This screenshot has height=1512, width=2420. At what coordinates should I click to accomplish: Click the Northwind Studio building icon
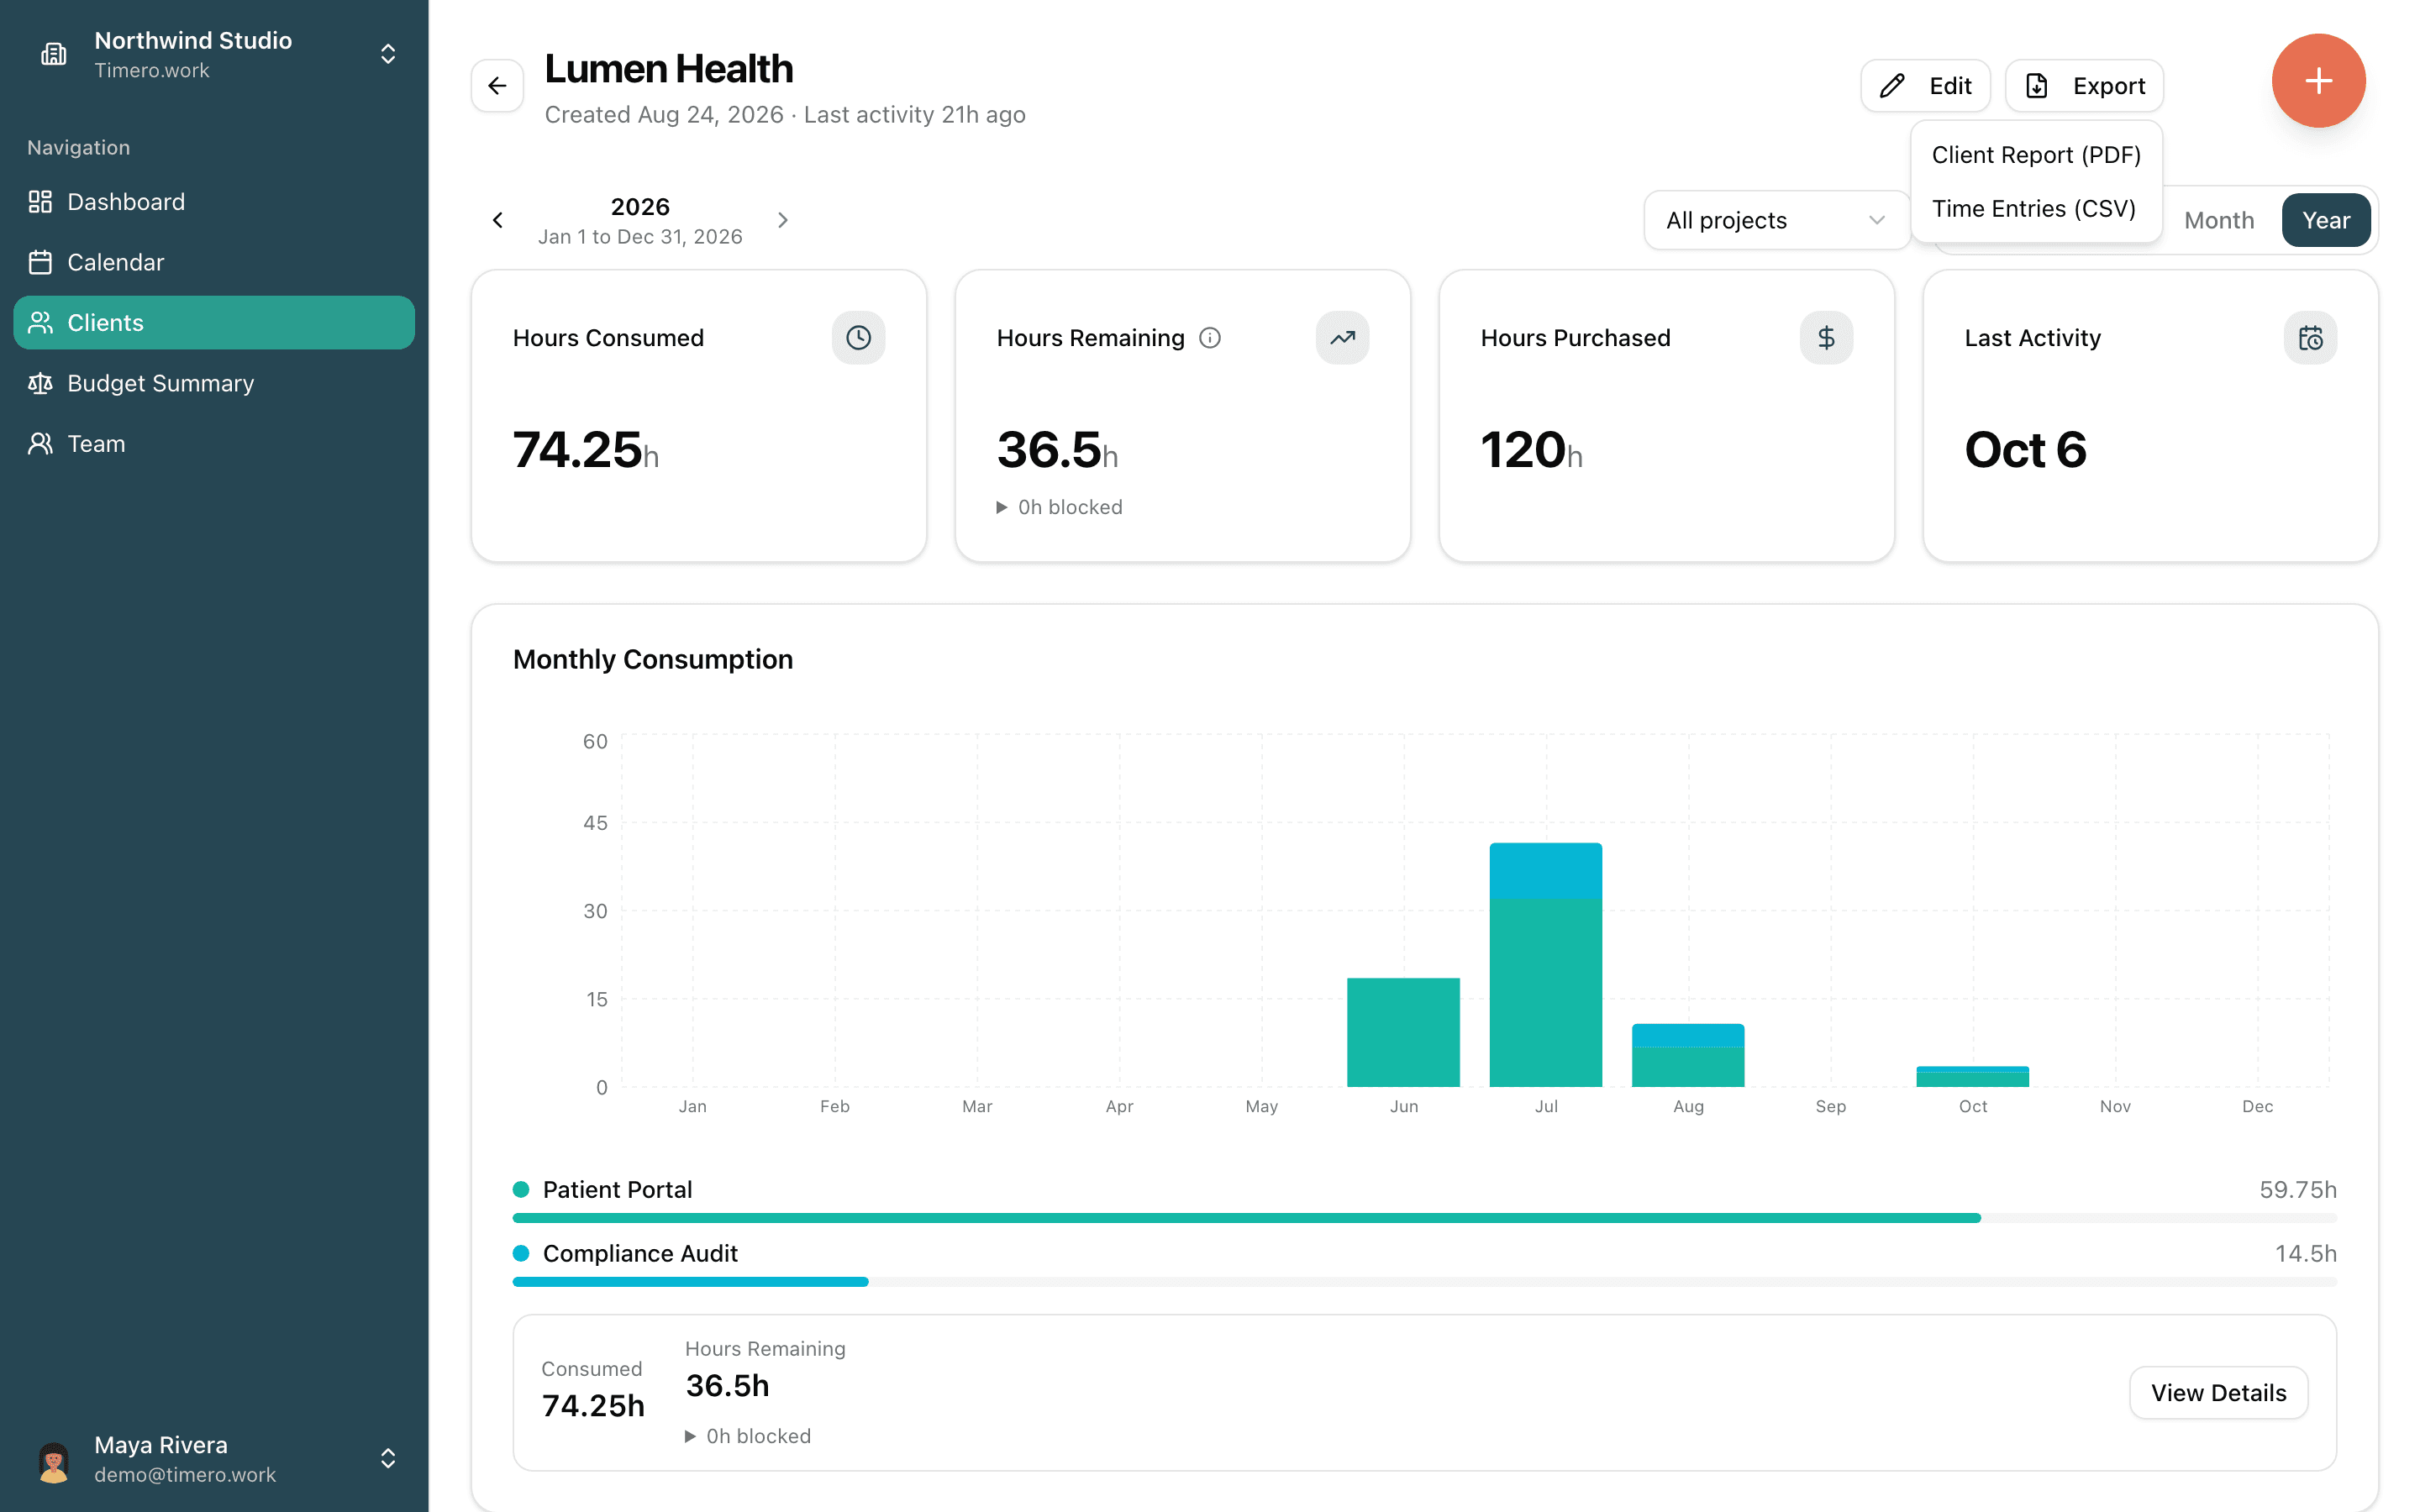tap(54, 54)
